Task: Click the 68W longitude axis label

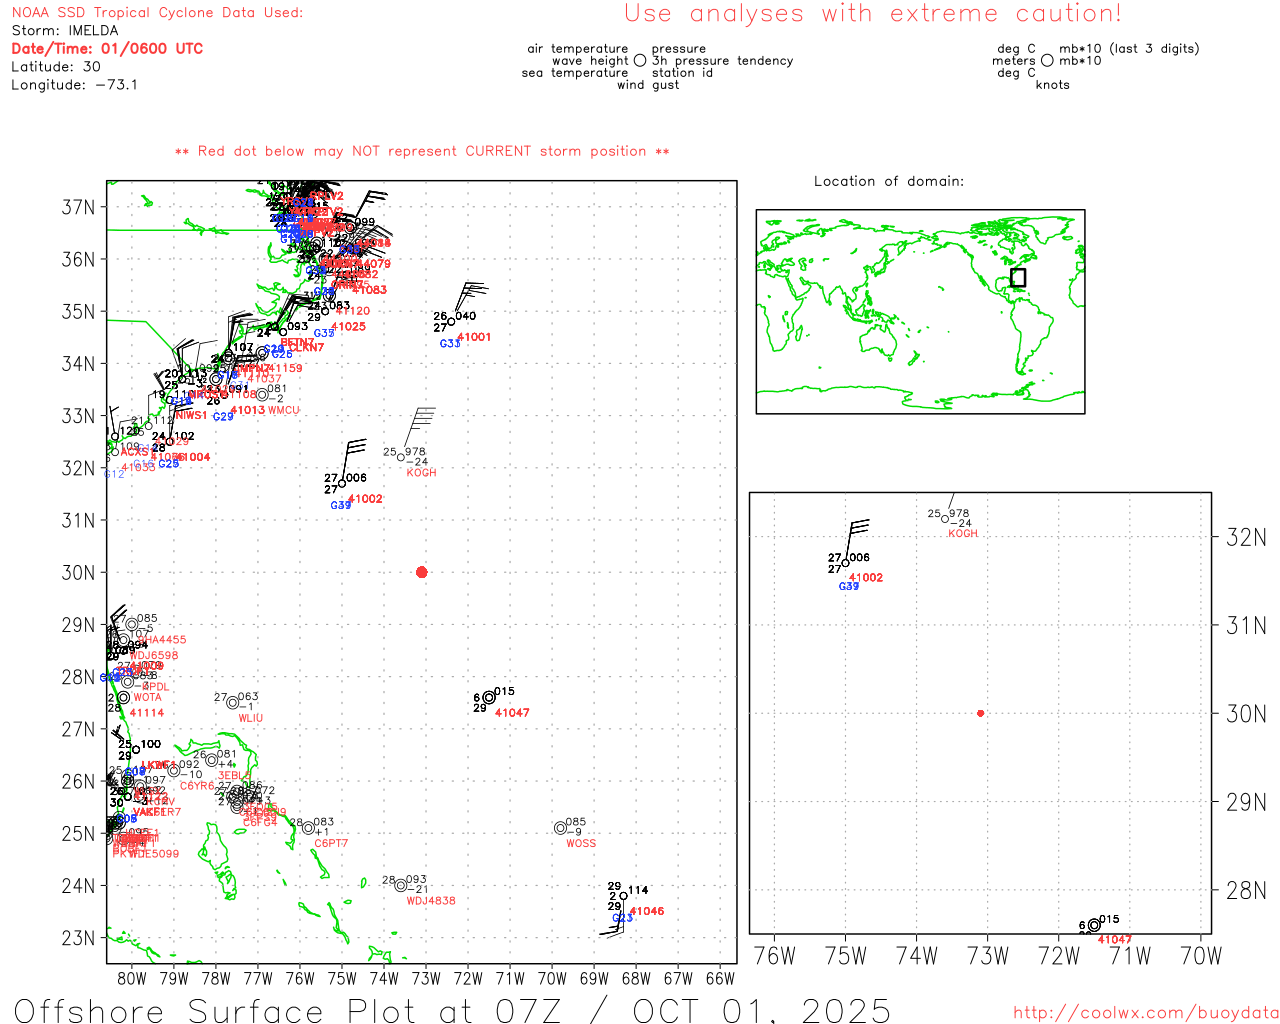Action: click(636, 978)
